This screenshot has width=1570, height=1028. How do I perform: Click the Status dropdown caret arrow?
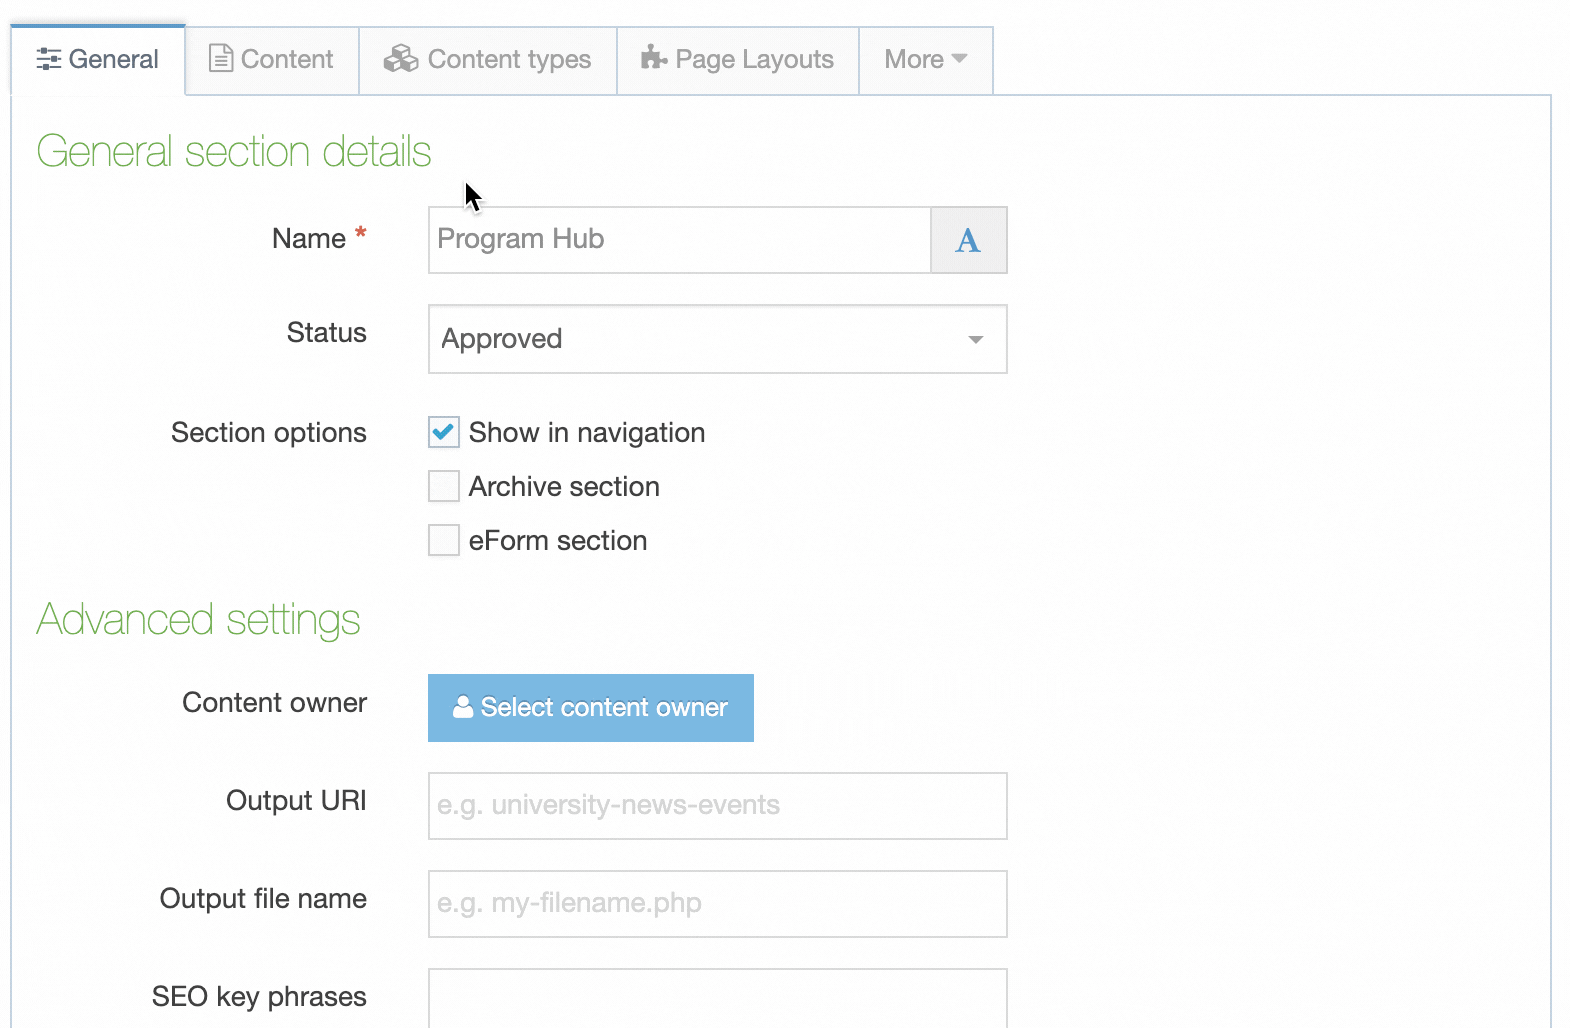pos(975,340)
